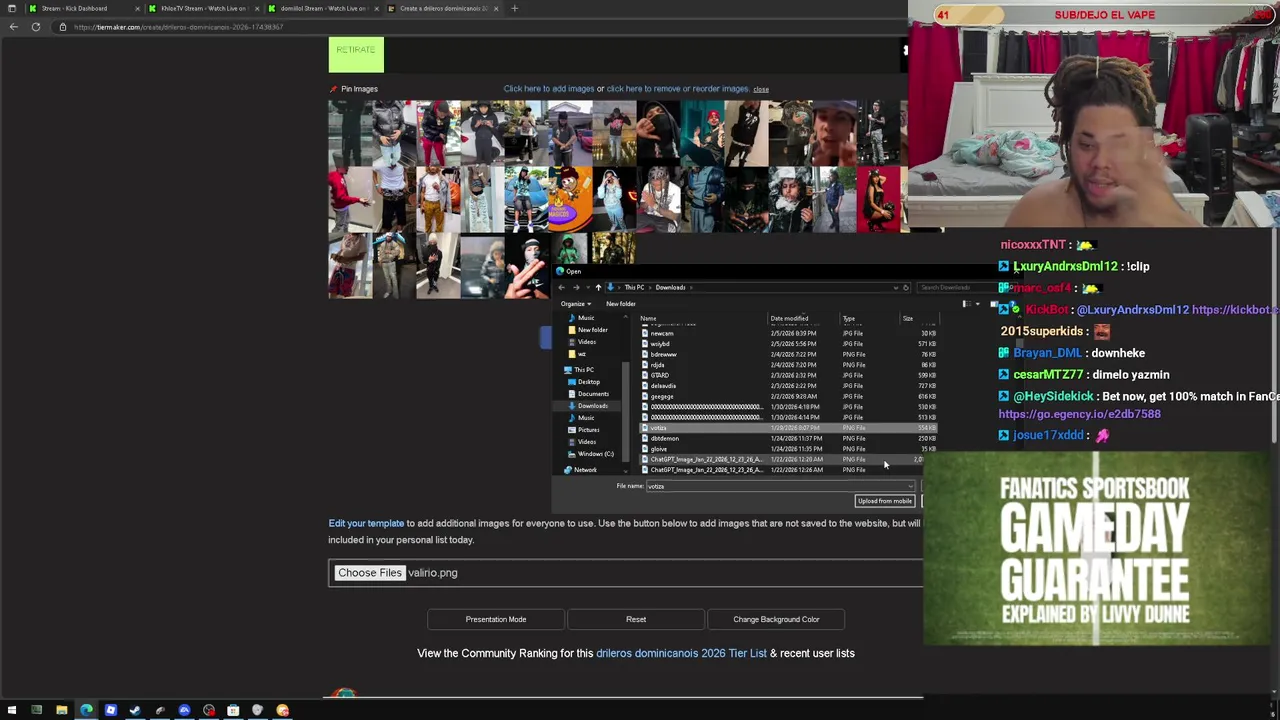Click Change Background Color button
The image size is (1280, 720).
[776, 619]
